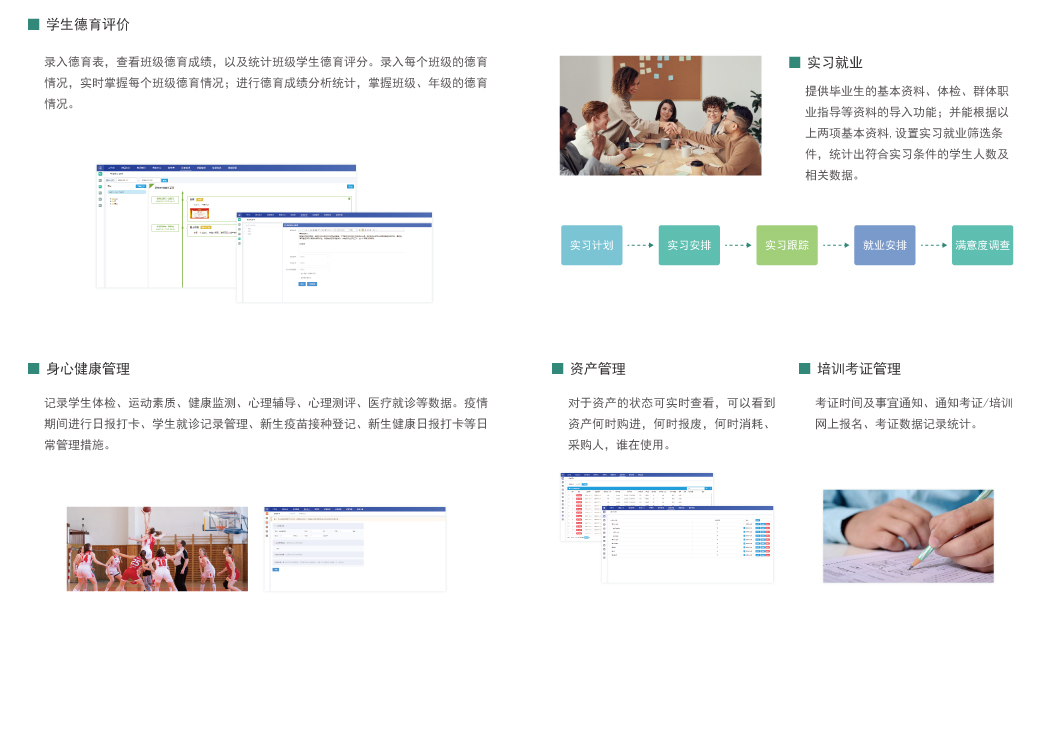Enlarge the front asset management table screenshot
Image resolution: width=1049 pixels, height=737 pixels.
point(687,545)
